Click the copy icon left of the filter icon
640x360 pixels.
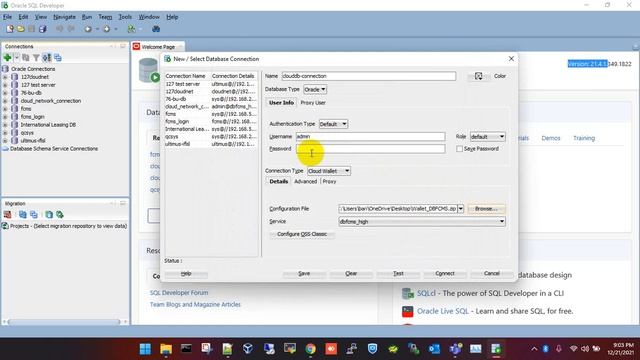(26, 58)
